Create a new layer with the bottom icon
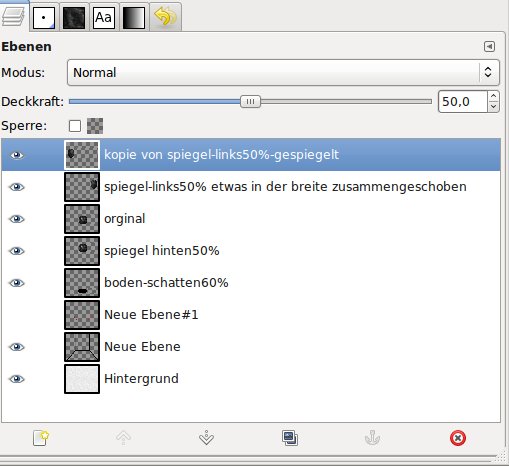The image size is (509, 466). [41, 438]
